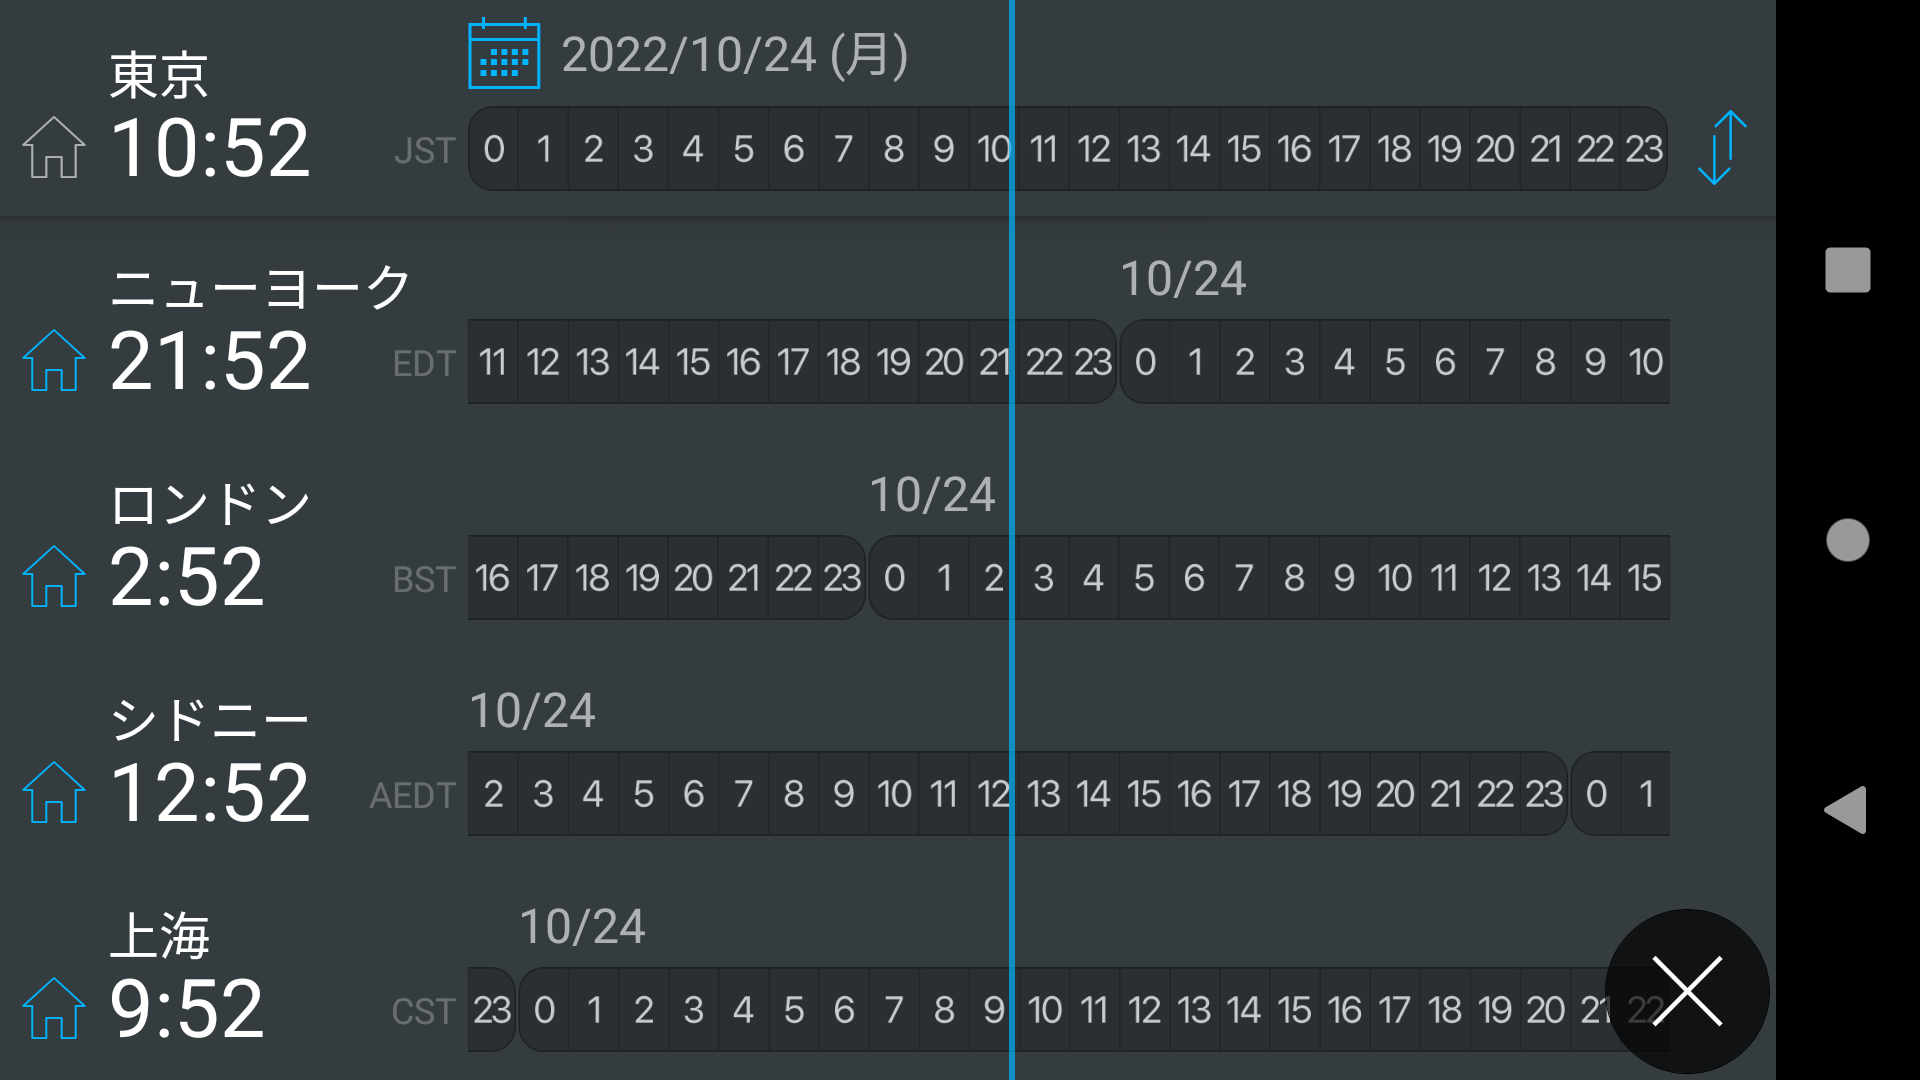The width and height of the screenshot is (1920, 1080).
Task: Set New York as home location
Action: coord(54,361)
